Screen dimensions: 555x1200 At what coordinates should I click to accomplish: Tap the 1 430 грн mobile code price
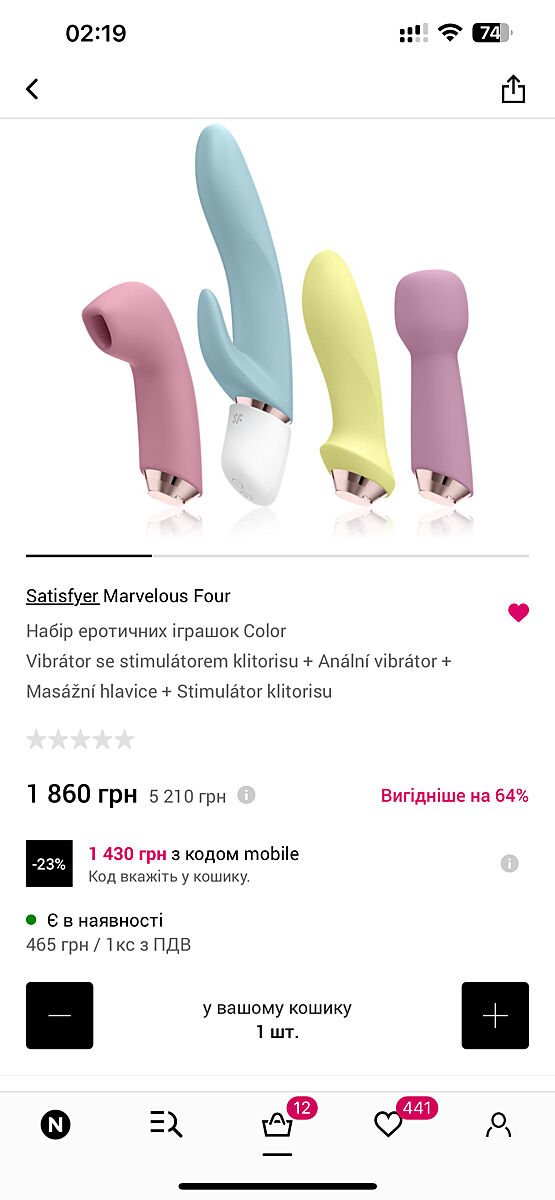128,854
